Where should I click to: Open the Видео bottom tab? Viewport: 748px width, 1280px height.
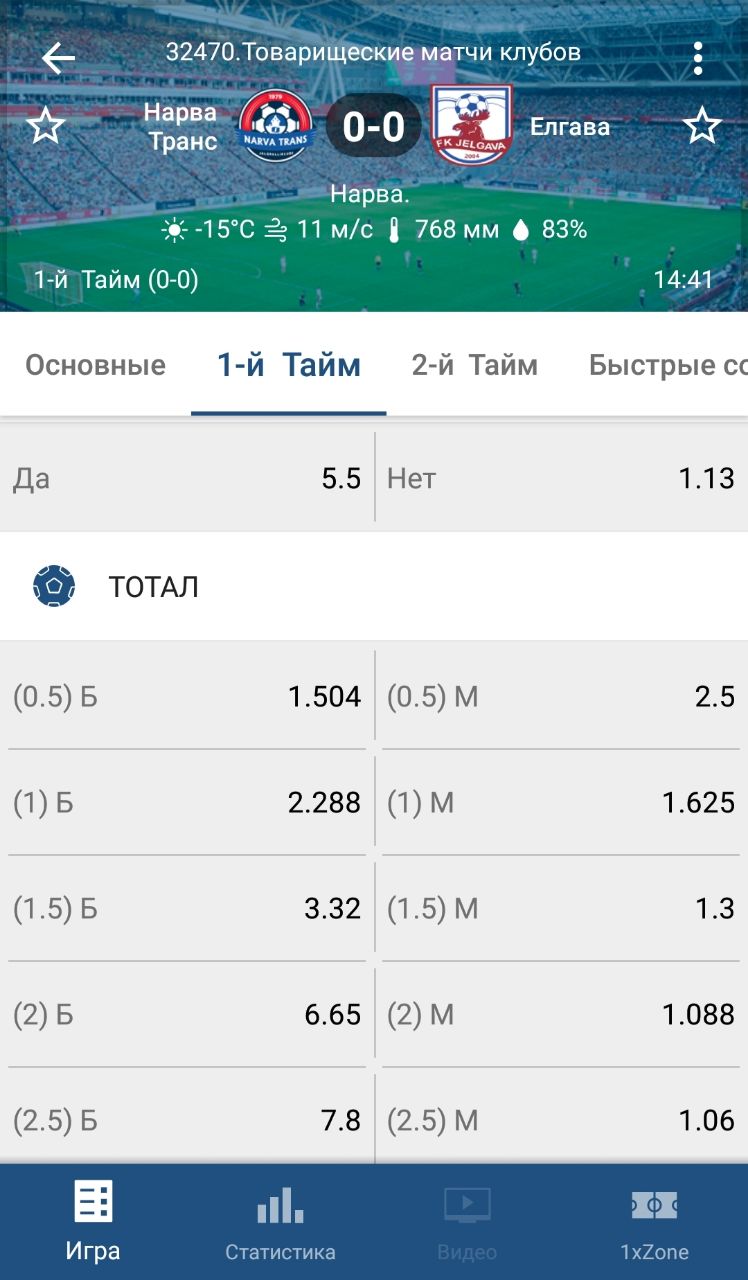467,1220
